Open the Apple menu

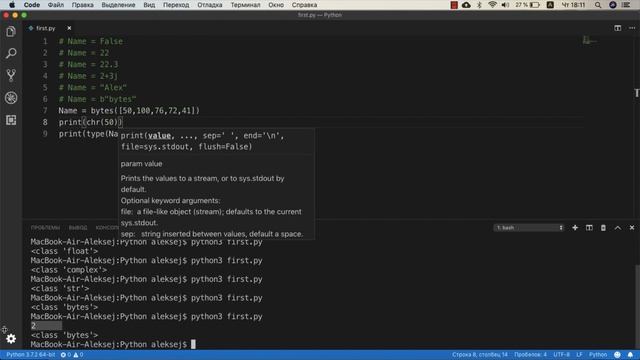[x=12, y=5]
